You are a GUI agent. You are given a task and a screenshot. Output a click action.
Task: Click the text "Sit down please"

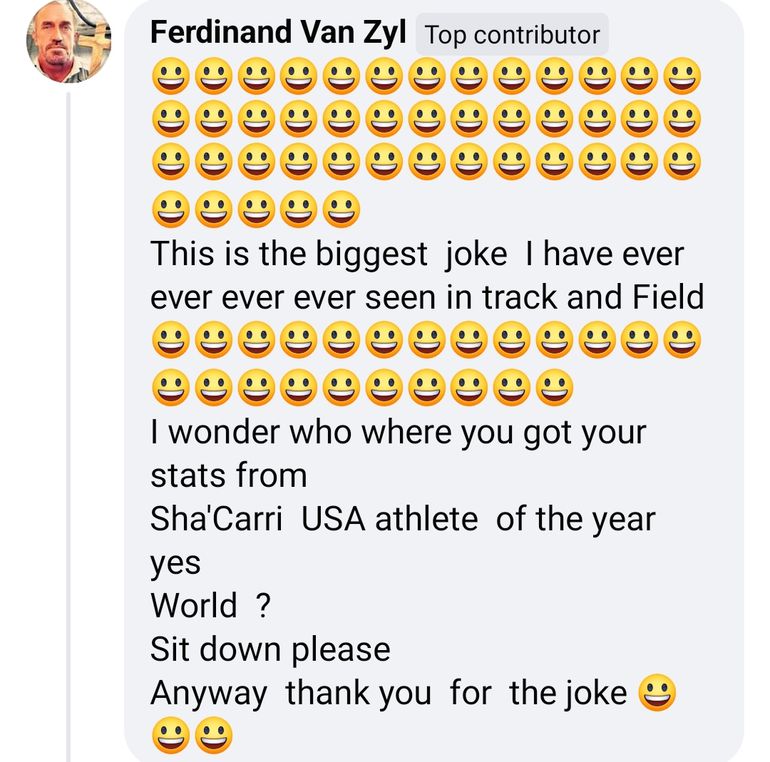[270, 649]
